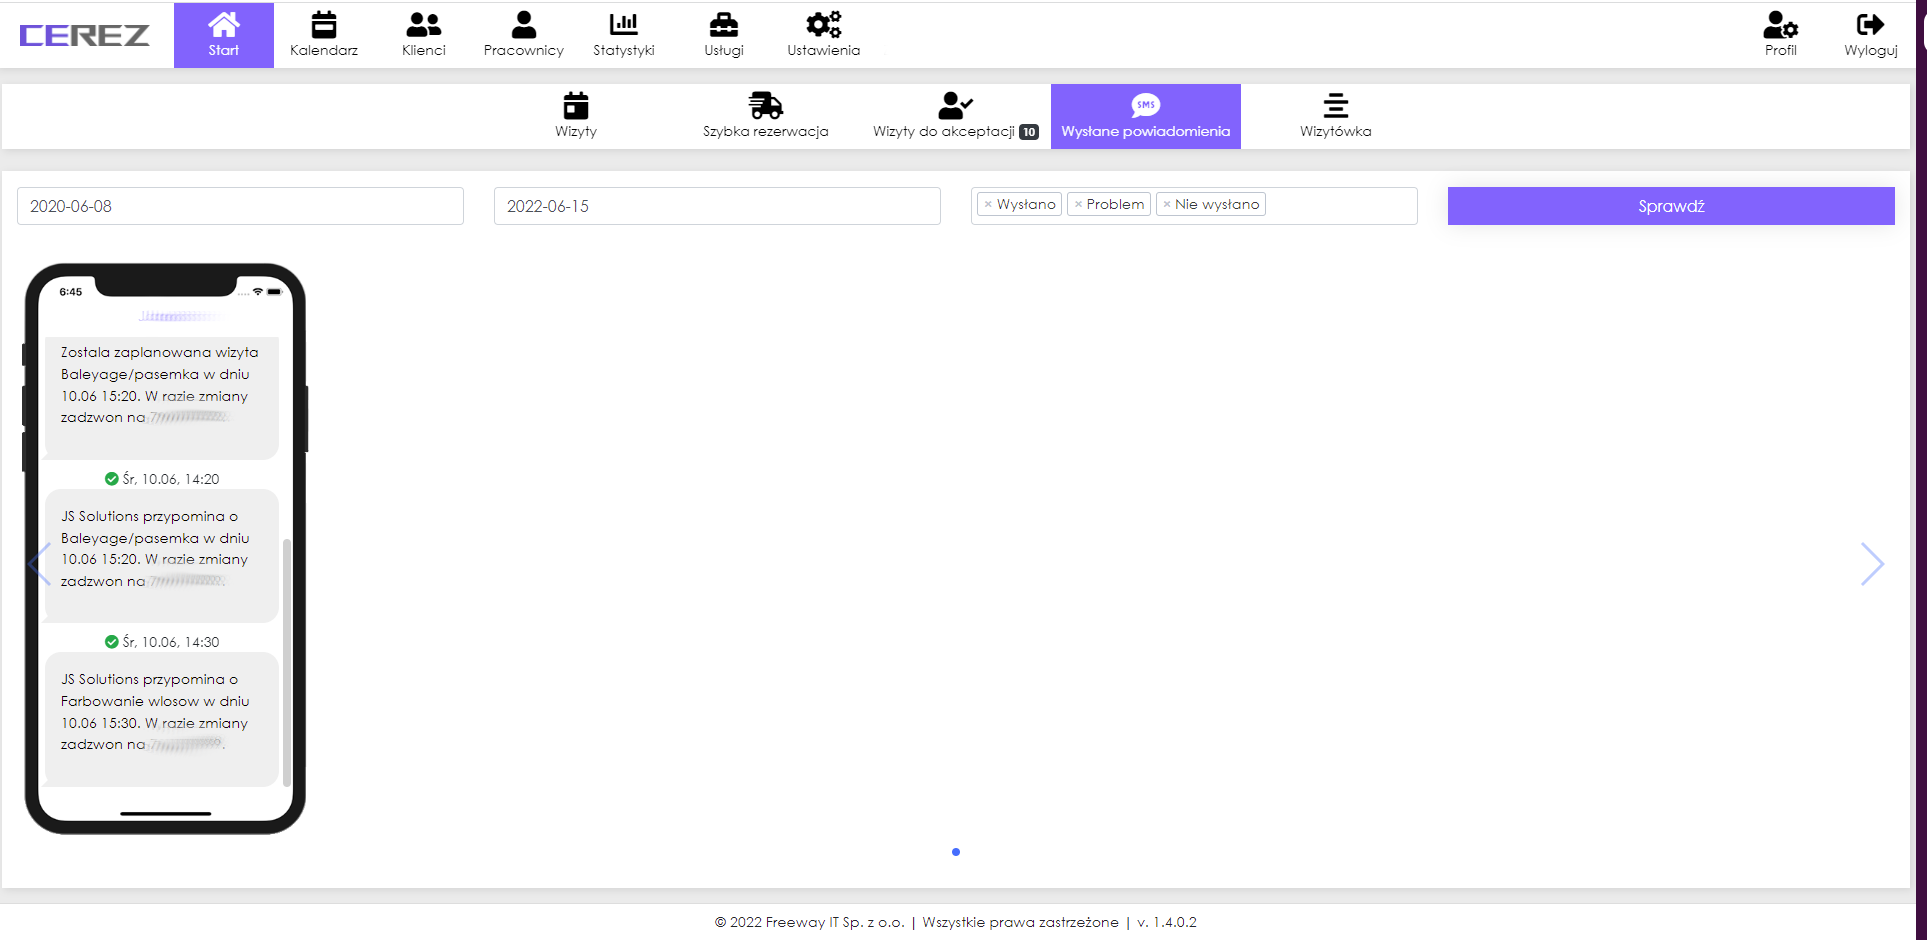Open the status filter multi-select field

[1340, 206]
